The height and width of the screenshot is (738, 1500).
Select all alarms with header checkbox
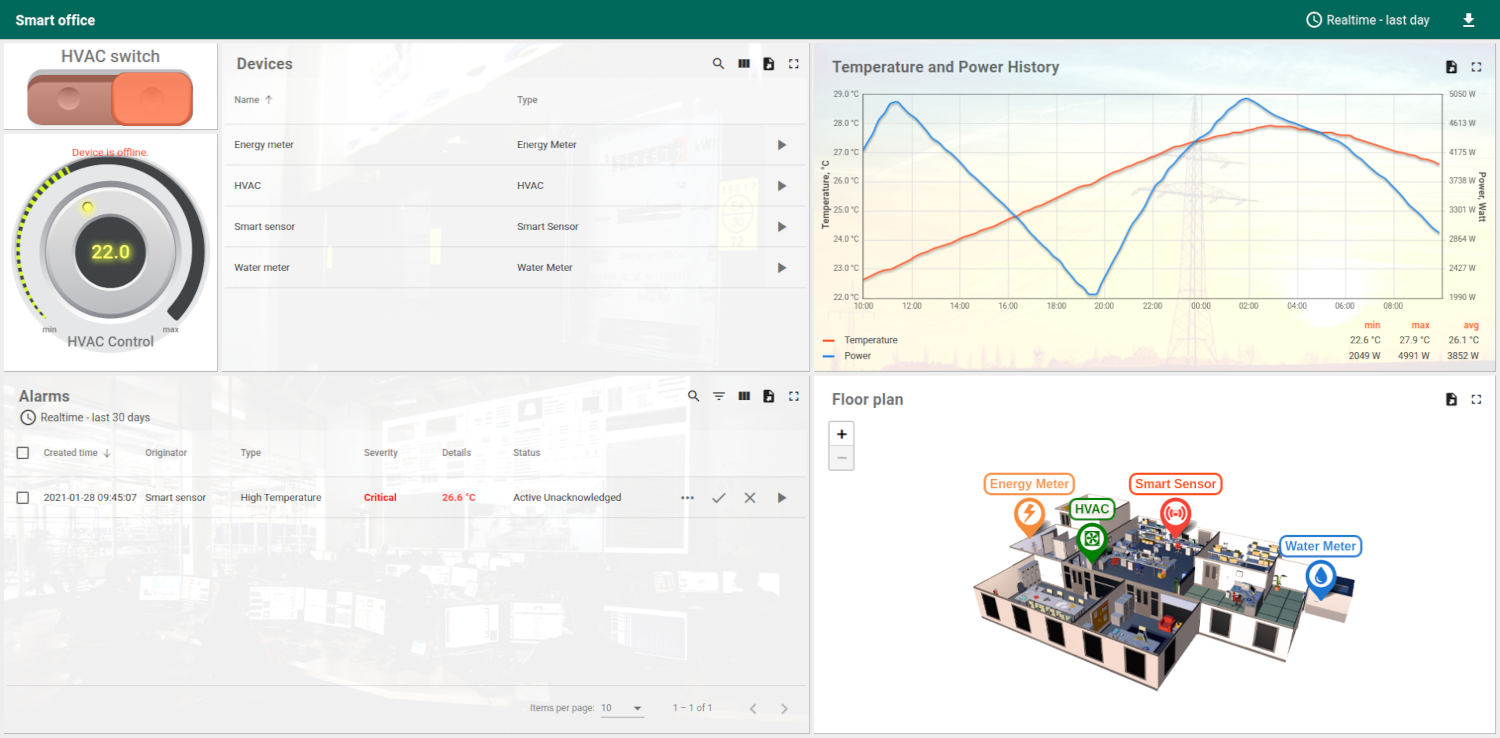23,453
